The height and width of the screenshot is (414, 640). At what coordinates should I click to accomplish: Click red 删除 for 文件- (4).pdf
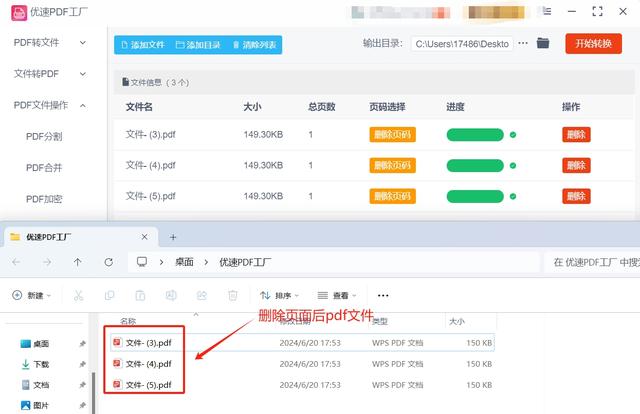point(576,165)
